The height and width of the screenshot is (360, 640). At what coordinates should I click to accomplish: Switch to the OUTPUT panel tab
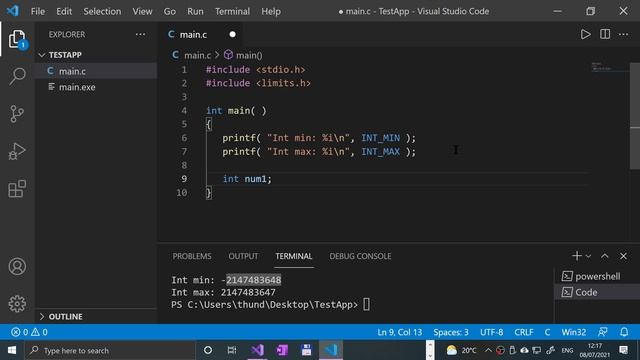coord(243,256)
